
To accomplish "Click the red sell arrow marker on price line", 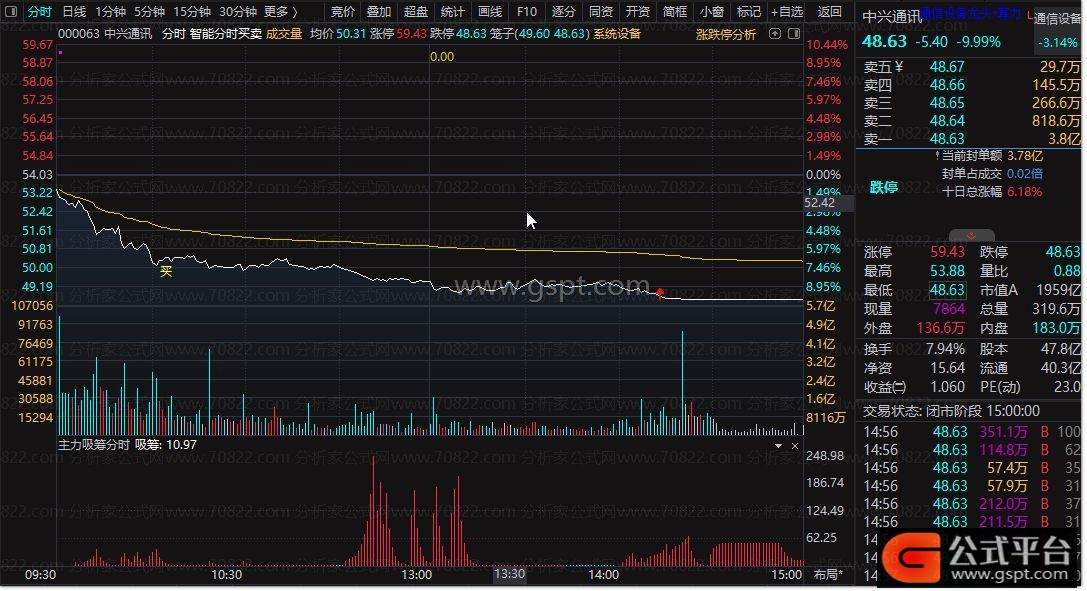I will 660,291.
